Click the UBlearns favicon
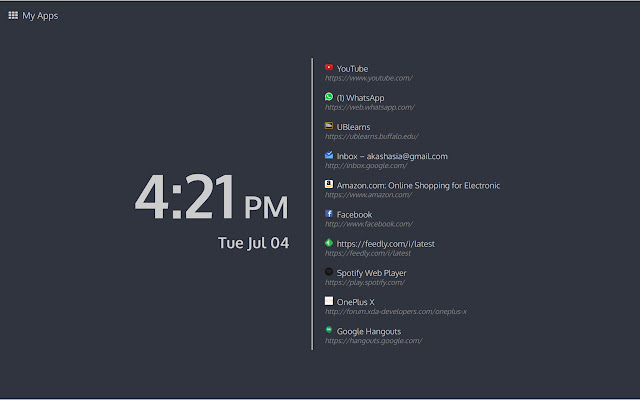The width and height of the screenshot is (640, 400). click(329, 126)
